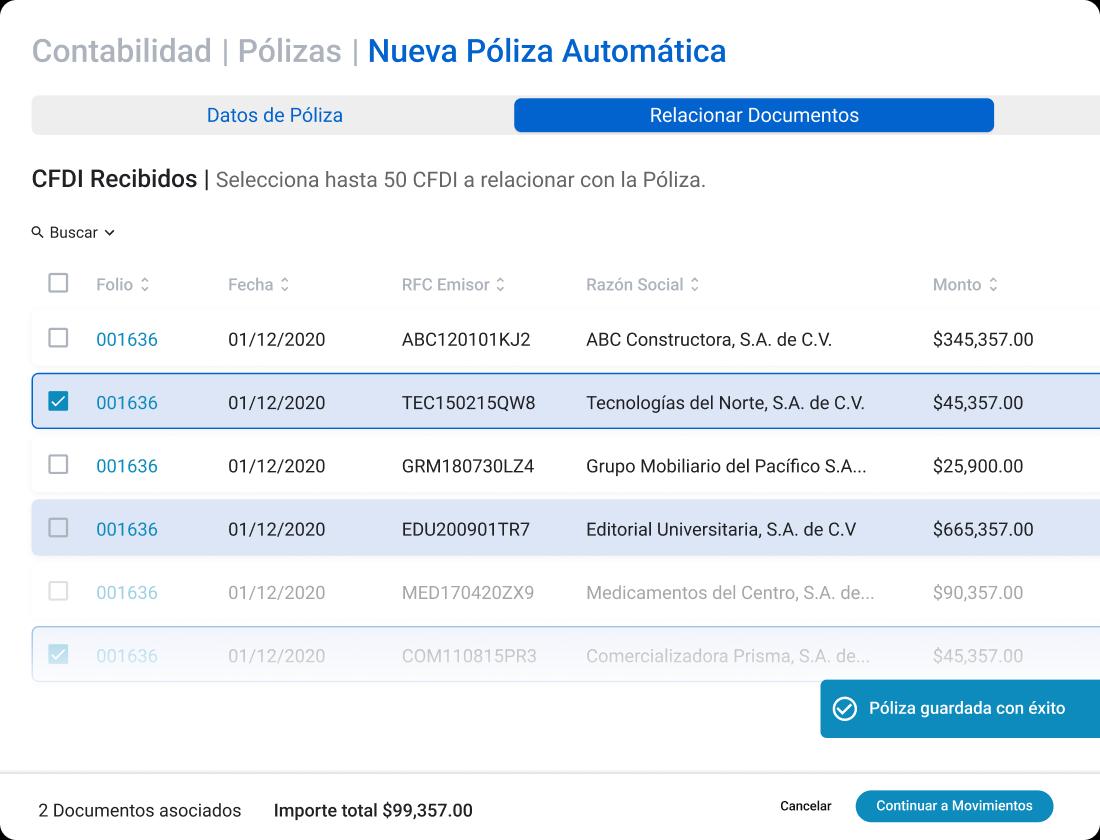Check the ABC Constructora row checkbox
Viewport: 1100px width, 840px height.
[x=58, y=338]
